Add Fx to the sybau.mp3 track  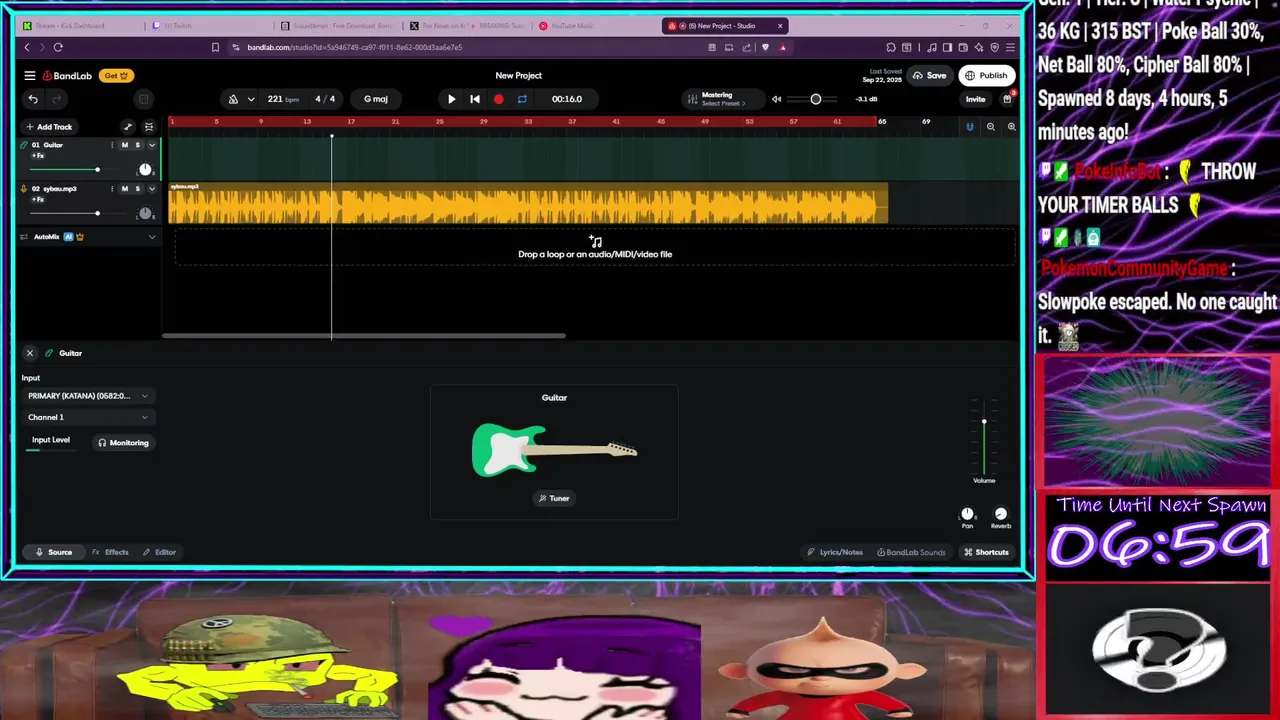click(x=38, y=199)
